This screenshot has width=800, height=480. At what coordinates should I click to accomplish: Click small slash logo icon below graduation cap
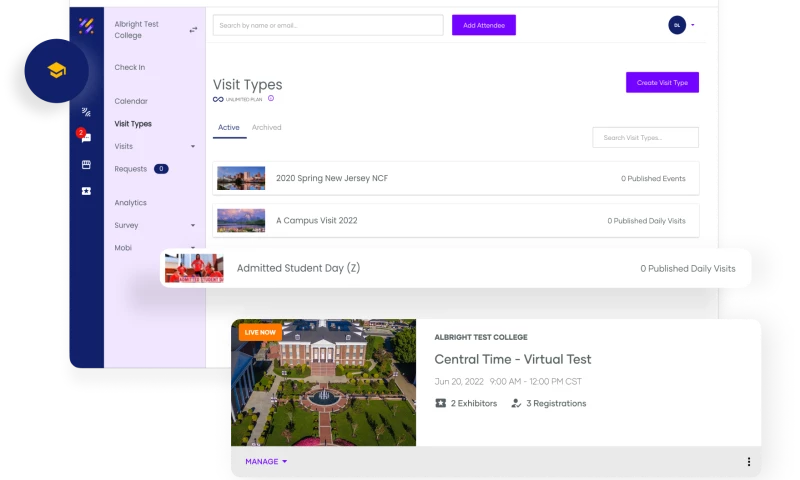pos(86,112)
